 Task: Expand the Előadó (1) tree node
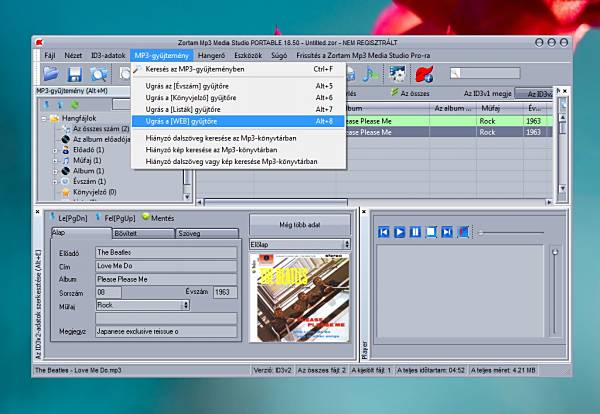(x=55, y=150)
